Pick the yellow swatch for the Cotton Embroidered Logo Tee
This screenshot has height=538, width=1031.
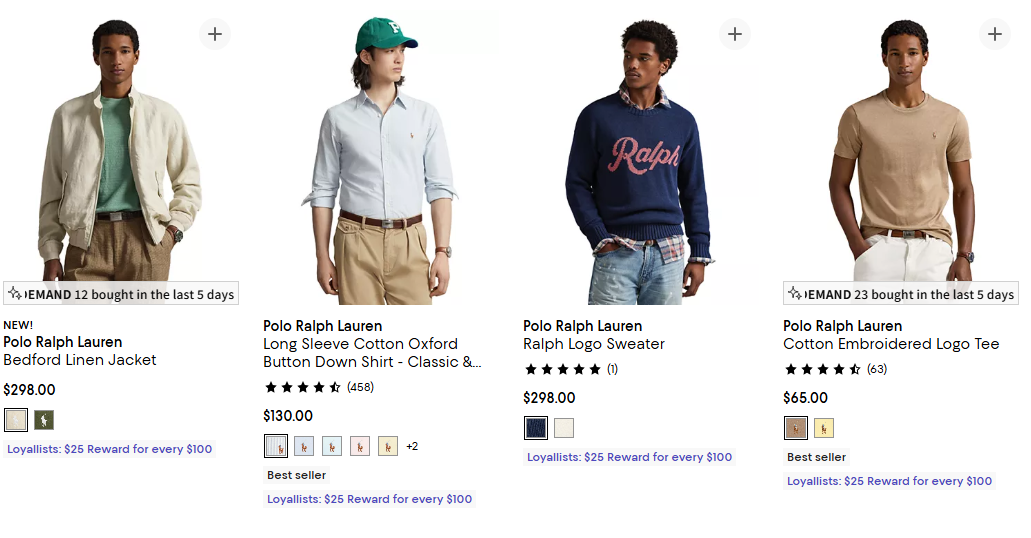point(824,428)
